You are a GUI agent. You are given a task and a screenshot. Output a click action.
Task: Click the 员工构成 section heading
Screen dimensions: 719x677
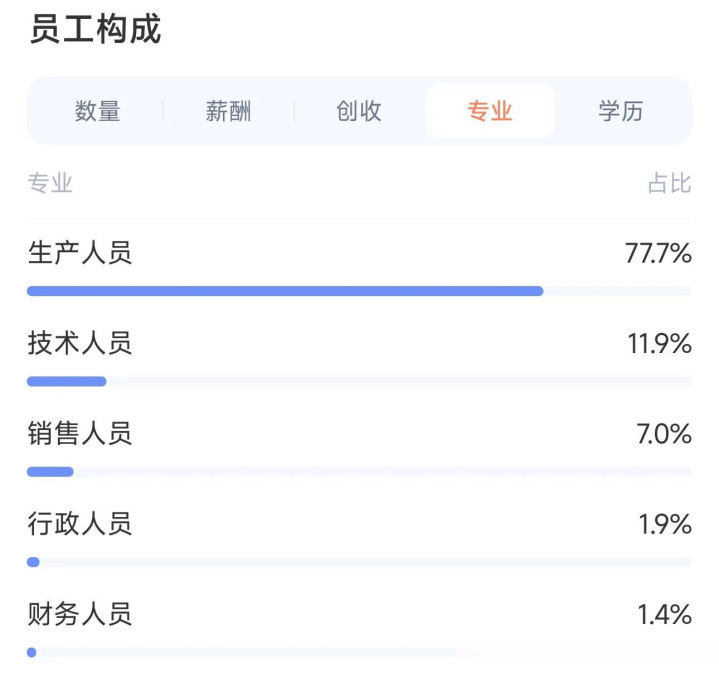tap(95, 30)
